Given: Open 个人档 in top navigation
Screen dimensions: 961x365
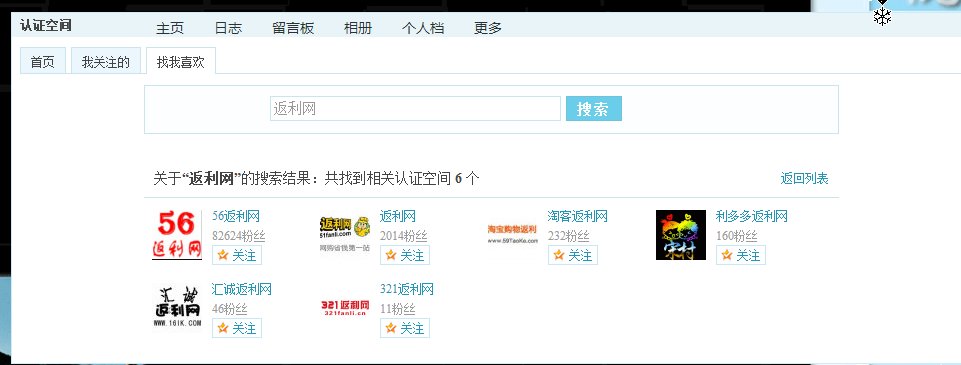Looking at the screenshot, I should pyautogui.click(x=423, y=28).
